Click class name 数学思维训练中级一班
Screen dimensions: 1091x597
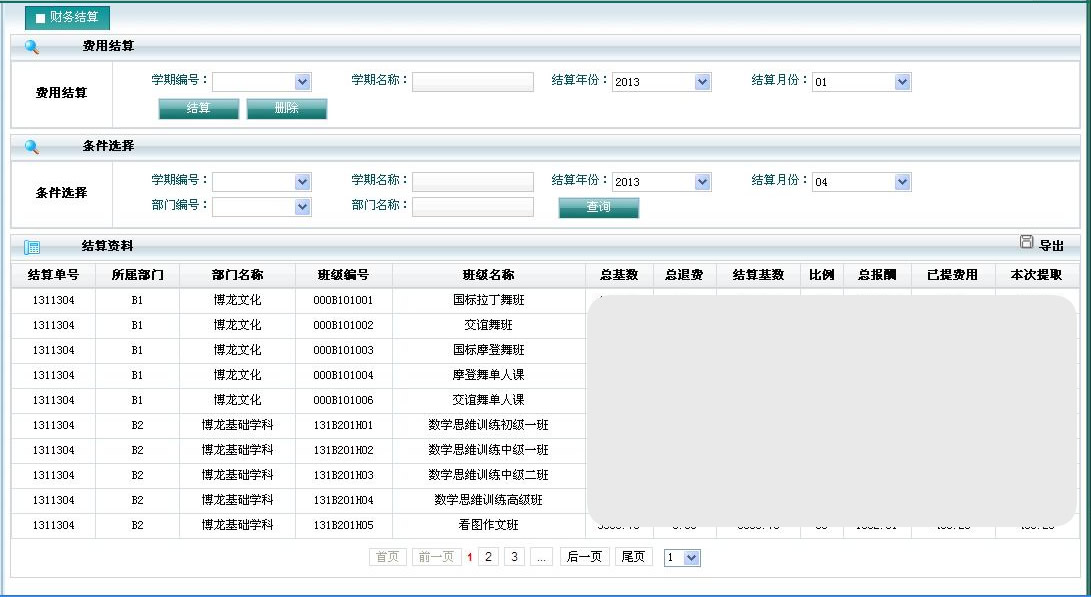[488, 450]
